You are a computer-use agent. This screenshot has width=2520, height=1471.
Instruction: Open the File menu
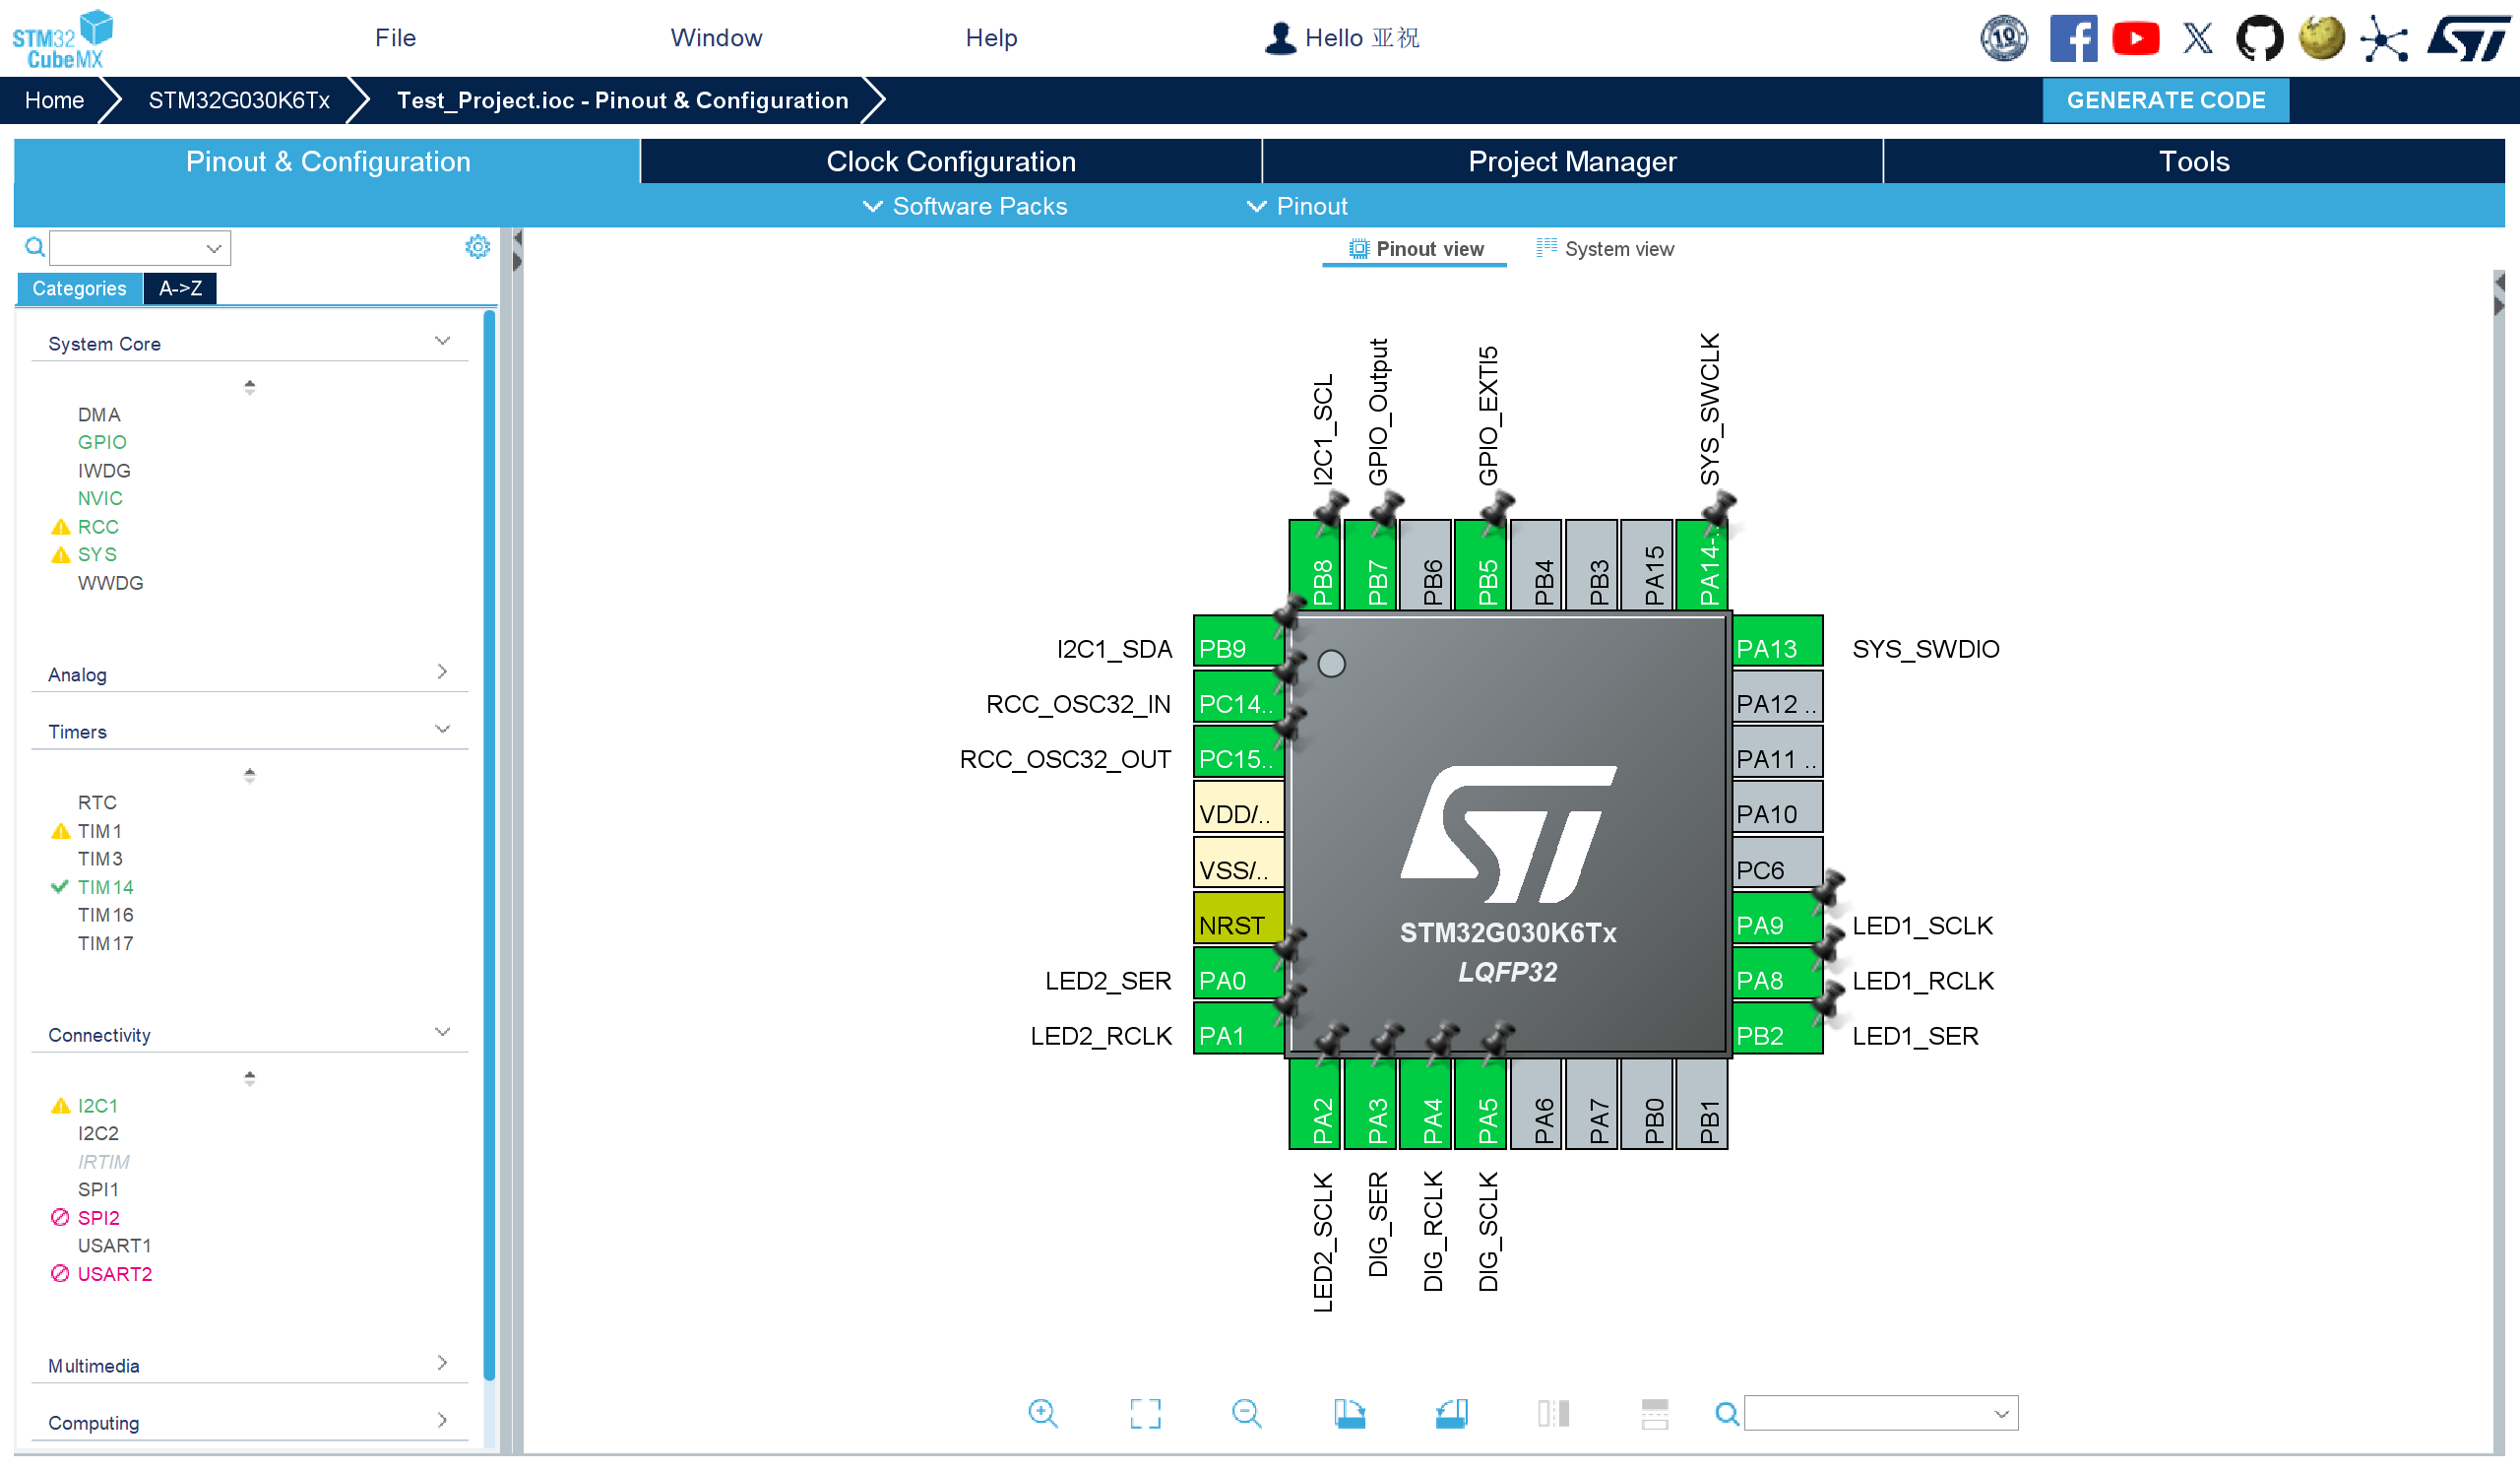tap(395, 38)
